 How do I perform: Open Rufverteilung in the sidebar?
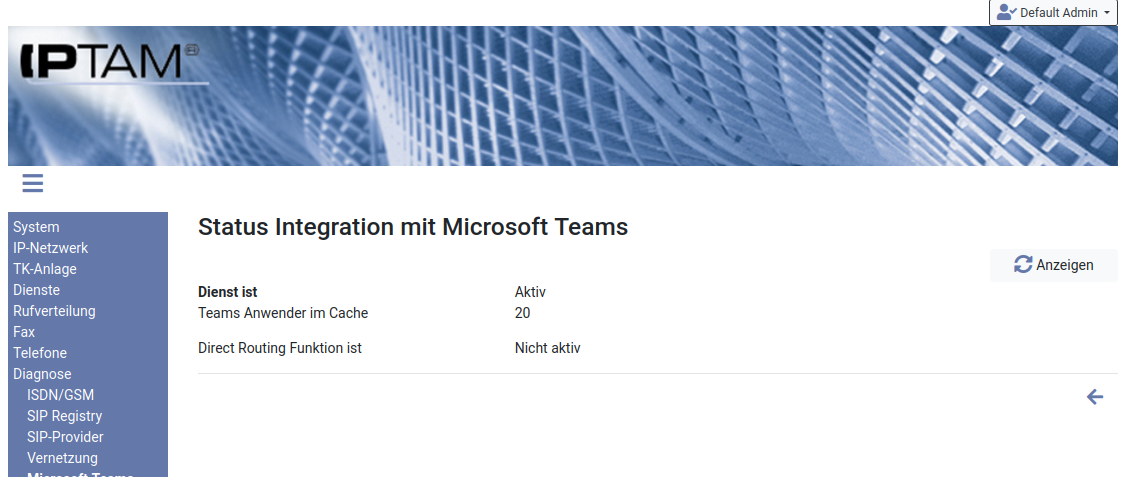[54, 311]
